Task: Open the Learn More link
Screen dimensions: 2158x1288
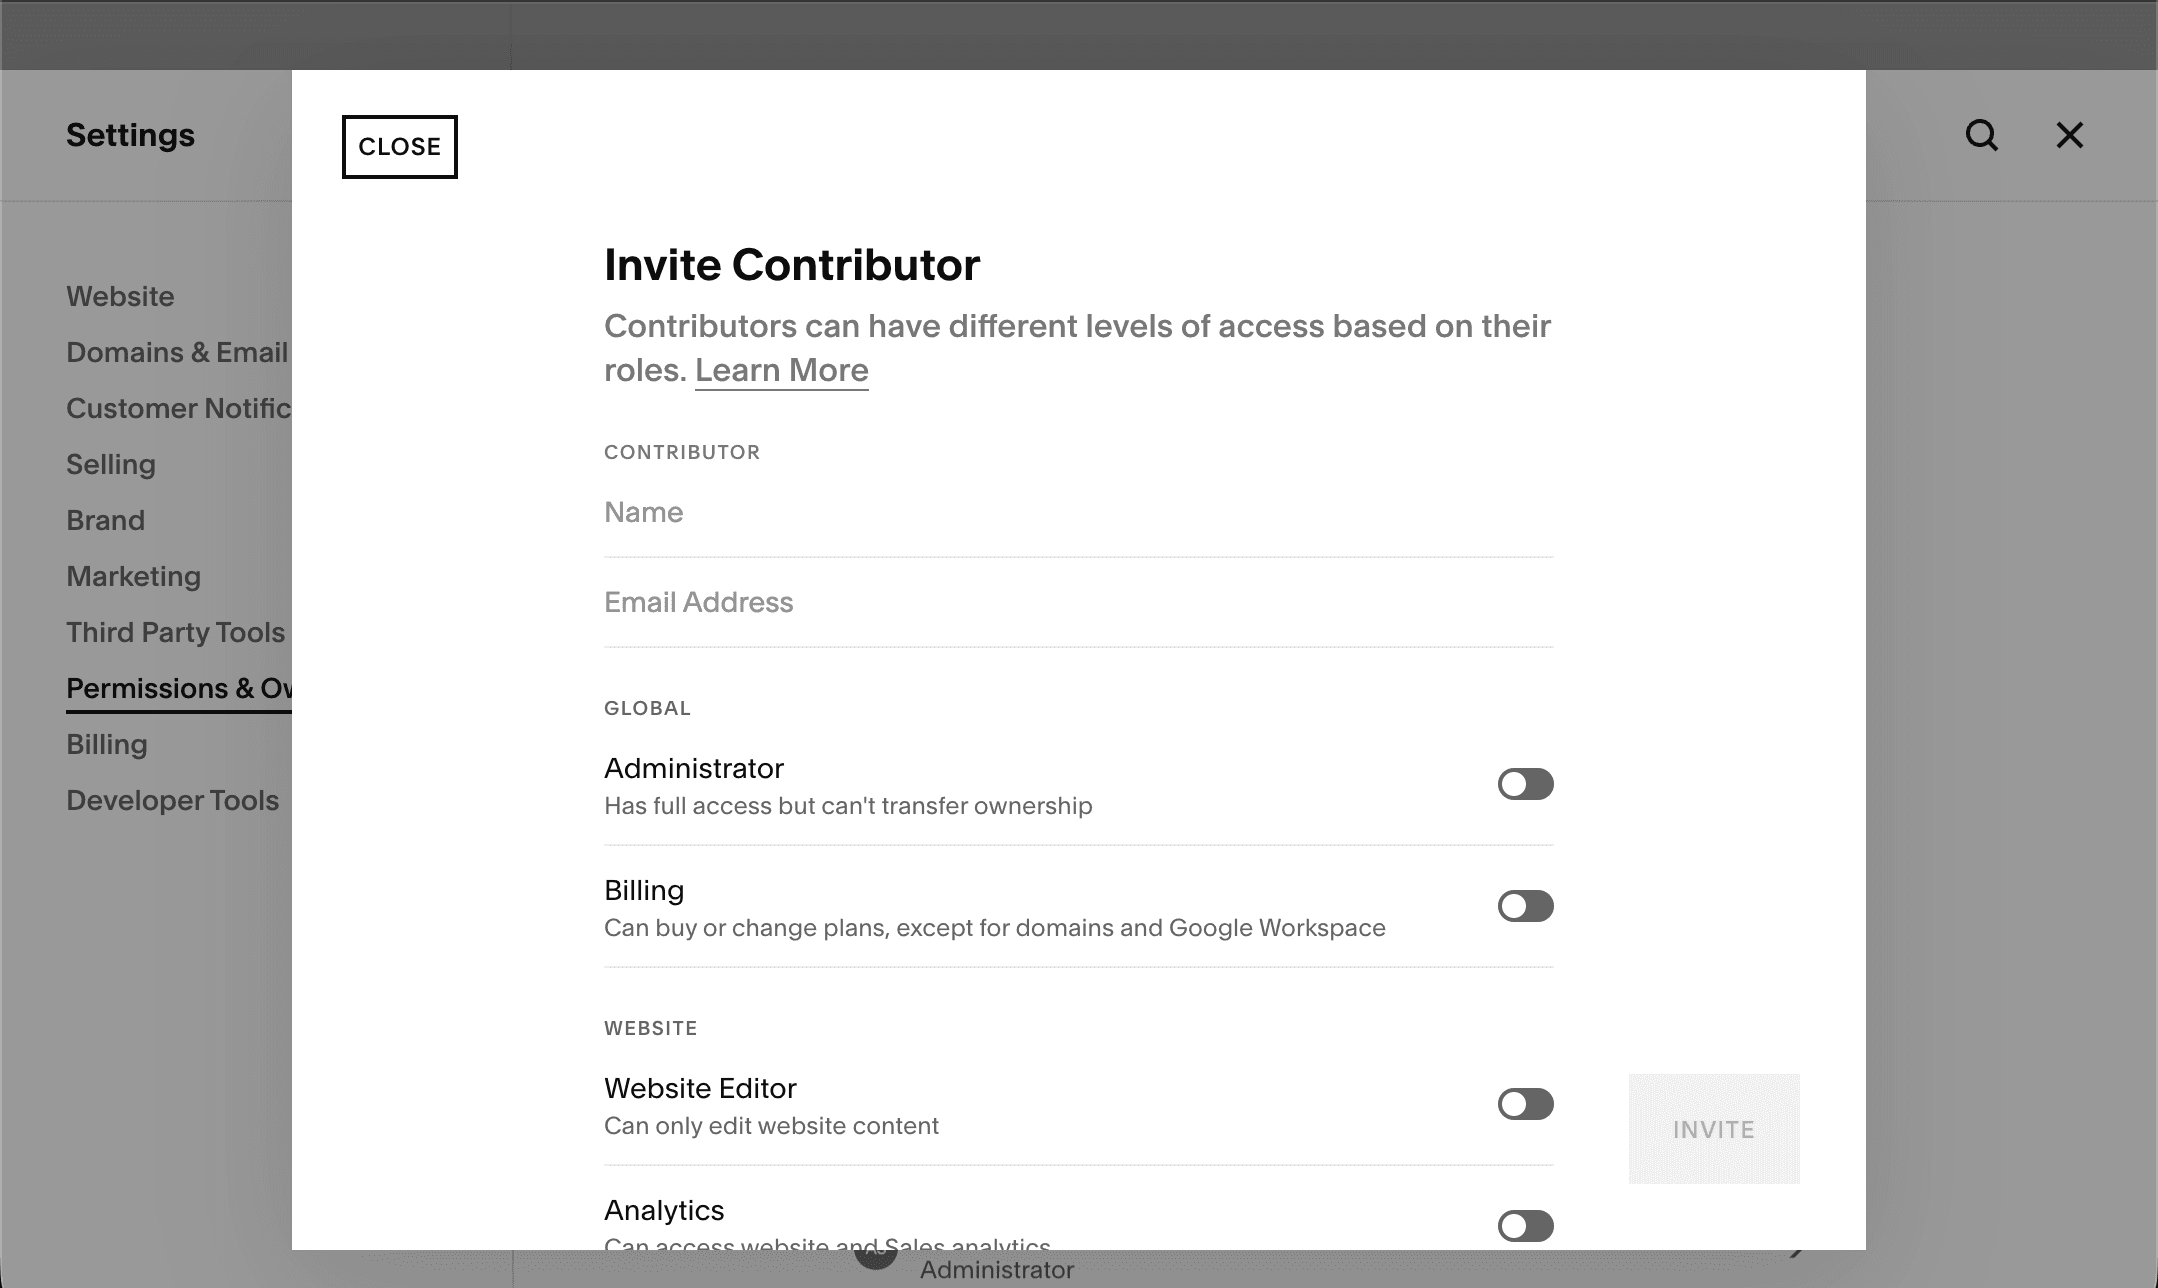Action: 781,369
